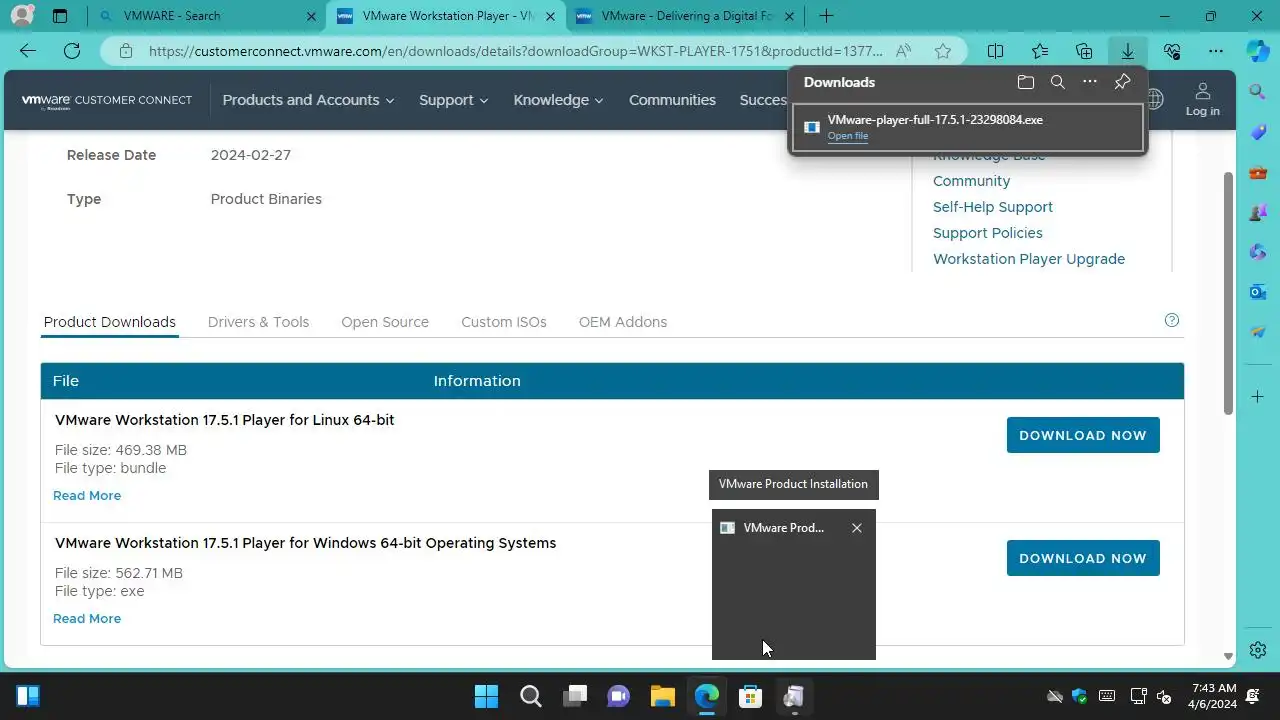This screenshot has height=720, width=1280.
Task: Refresh the page with reload icon
Action: 72,51
